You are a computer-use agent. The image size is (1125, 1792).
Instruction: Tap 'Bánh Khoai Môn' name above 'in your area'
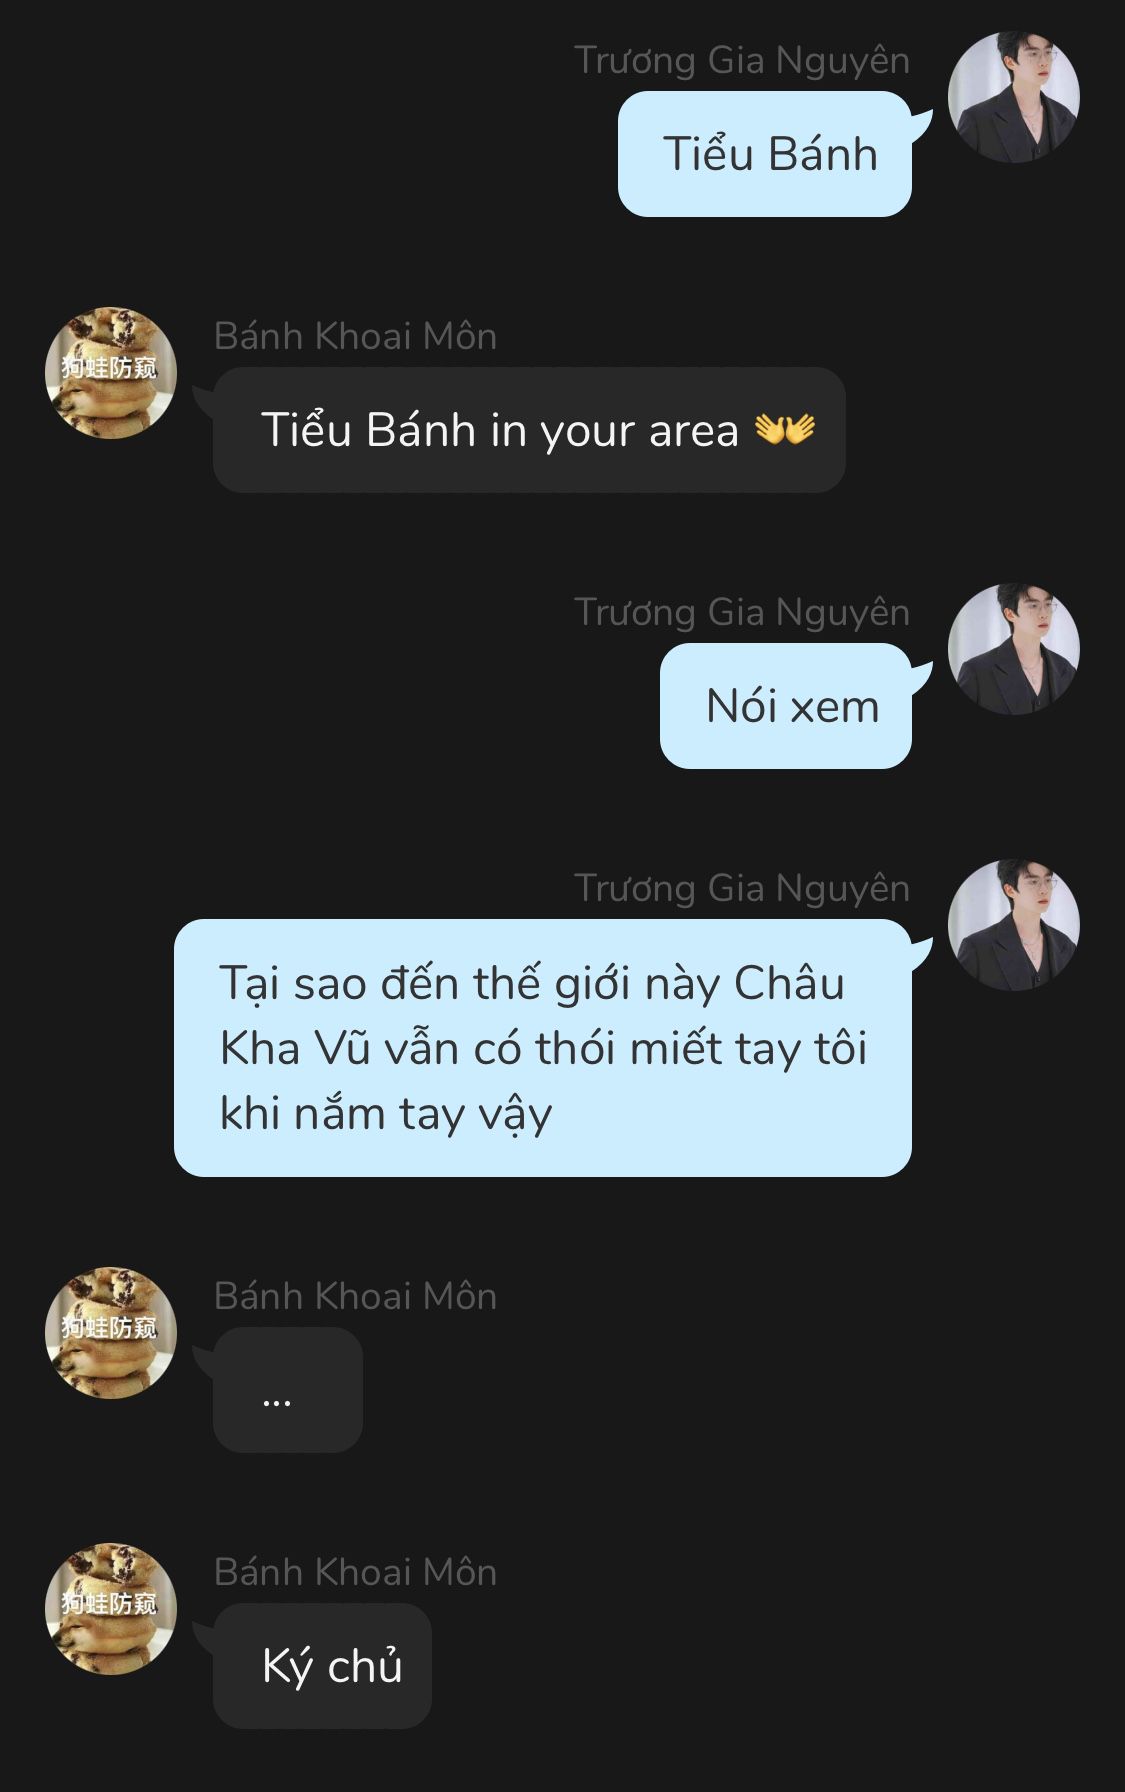pyautogui.click(x=355, y=336)
